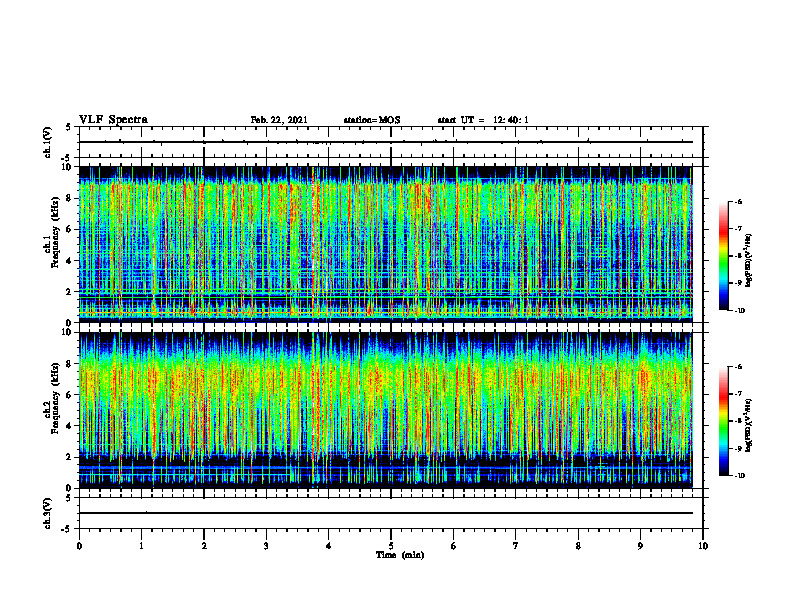Click the ch.1 spectrogram panel
This screenshot has height=612, width=792.
[386, 244]
